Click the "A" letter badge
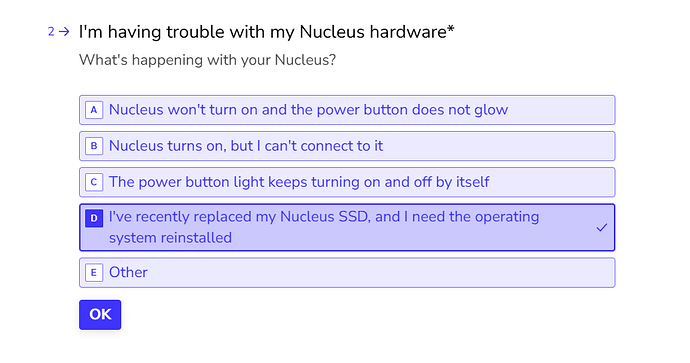The image size is (690, 363). point(94,110)
